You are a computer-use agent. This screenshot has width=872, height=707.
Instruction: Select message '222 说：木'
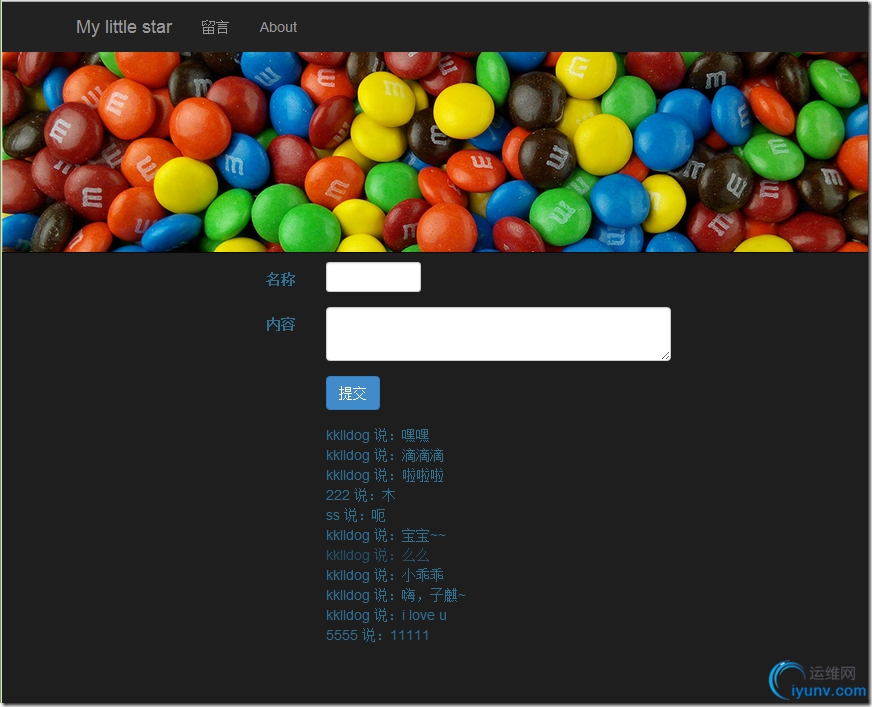coord(360,495)
